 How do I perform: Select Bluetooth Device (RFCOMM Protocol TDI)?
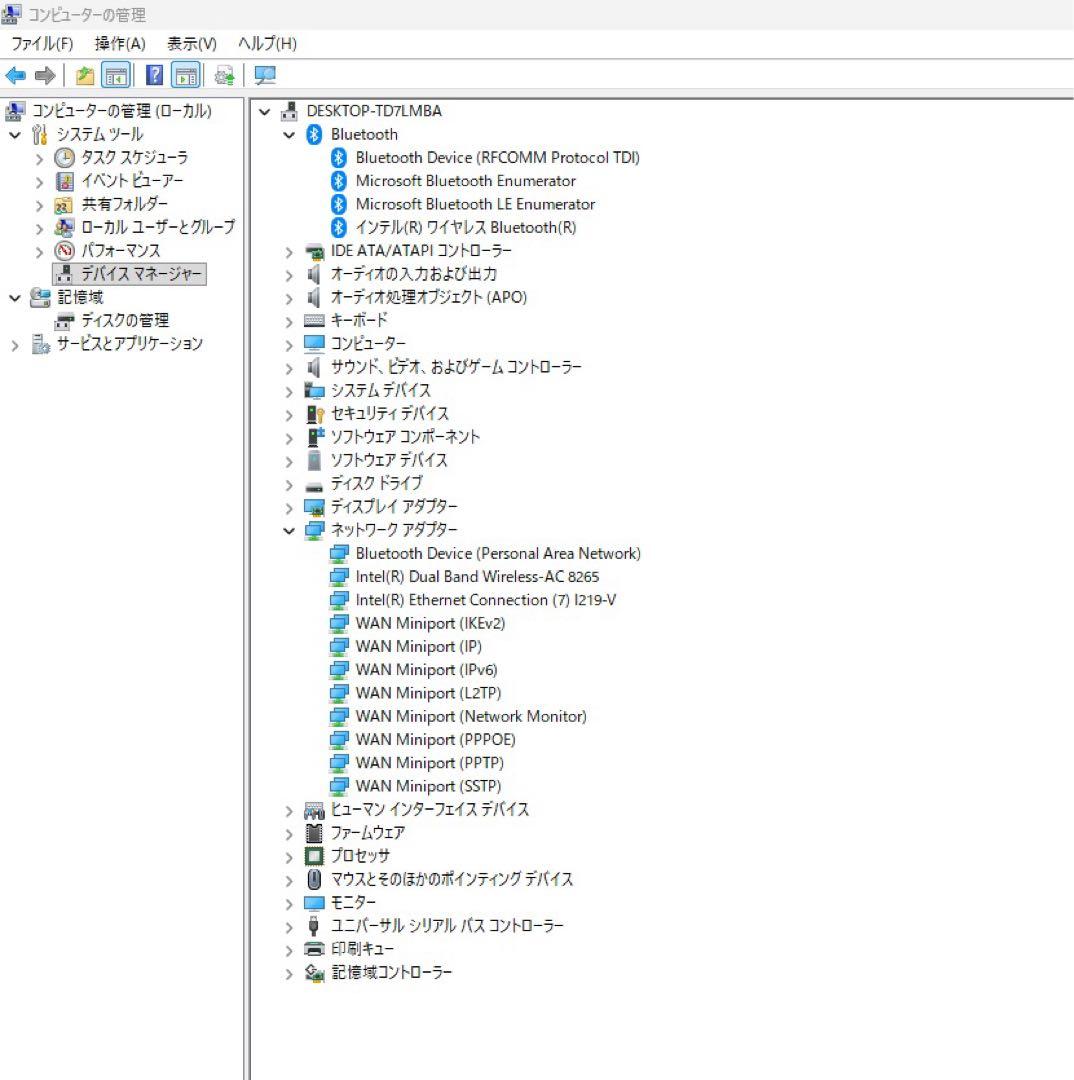coord(497,158)
